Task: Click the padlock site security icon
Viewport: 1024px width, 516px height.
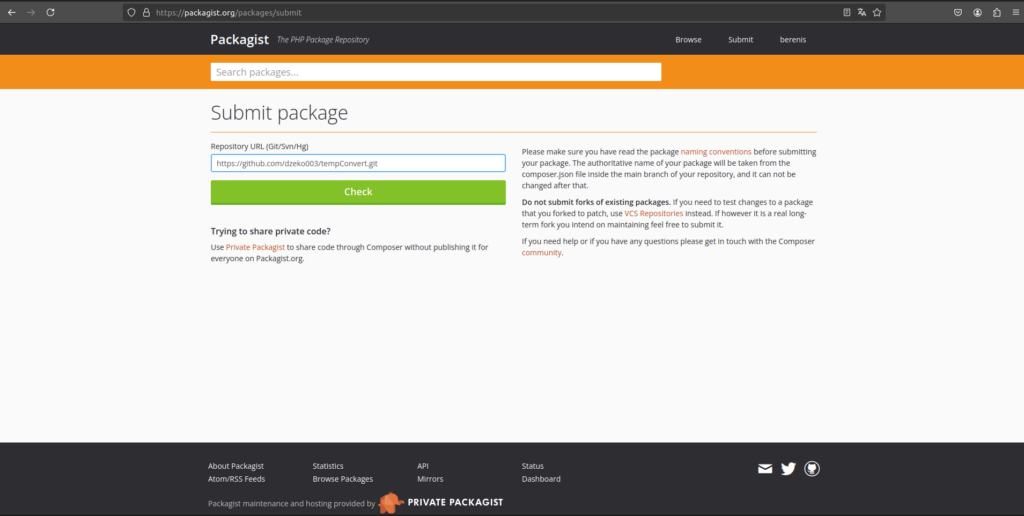Action: (x=146, y=12)
